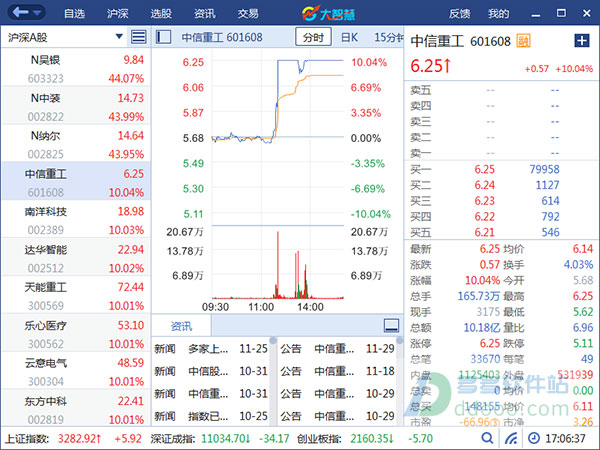Switch to the 15分钟 chart tab
Image resolution: width=600 pixels, height=450 pixels.
pos(388,37)
